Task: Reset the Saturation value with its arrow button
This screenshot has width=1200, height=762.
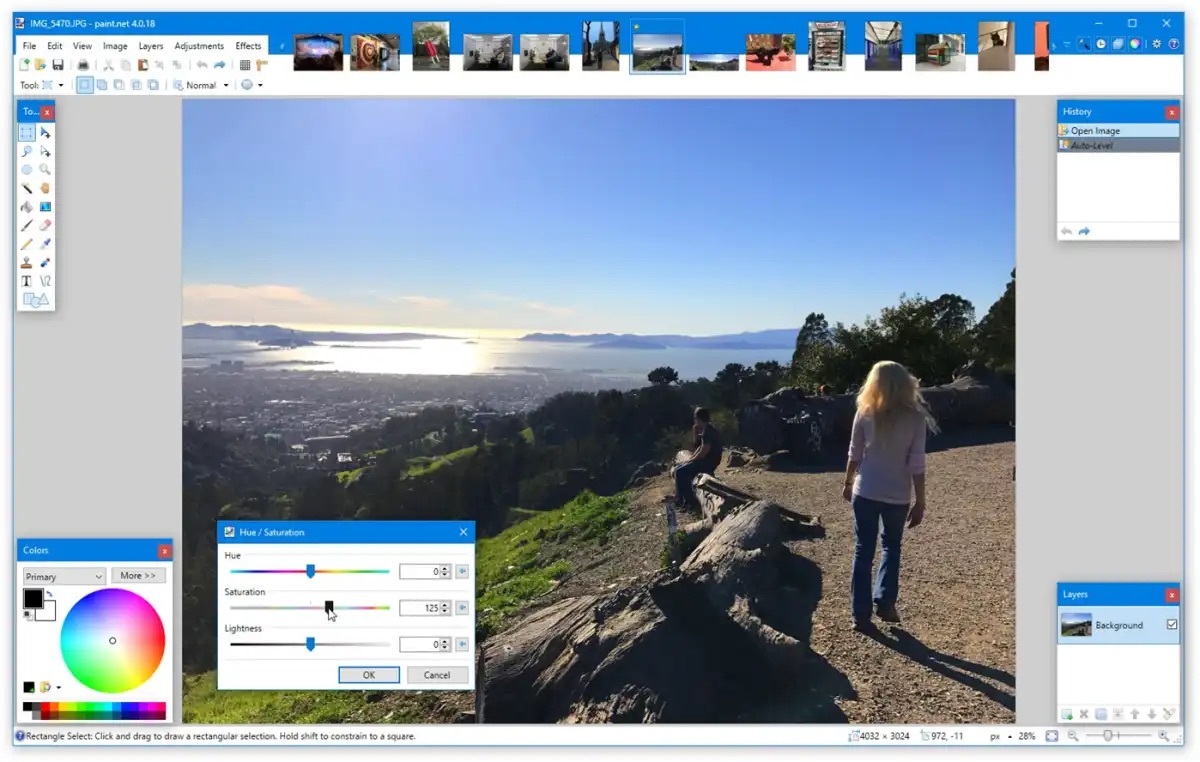Action: [x=462, y=608]
